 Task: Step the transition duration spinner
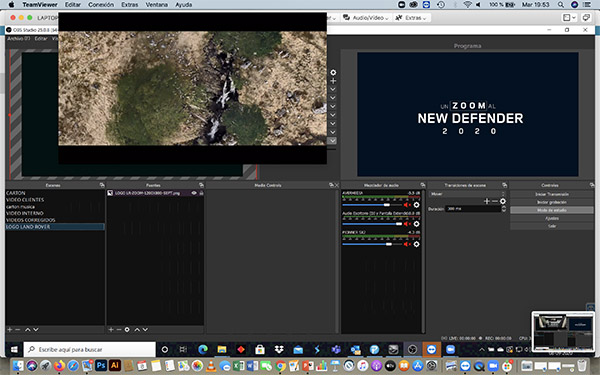point(504,209)
